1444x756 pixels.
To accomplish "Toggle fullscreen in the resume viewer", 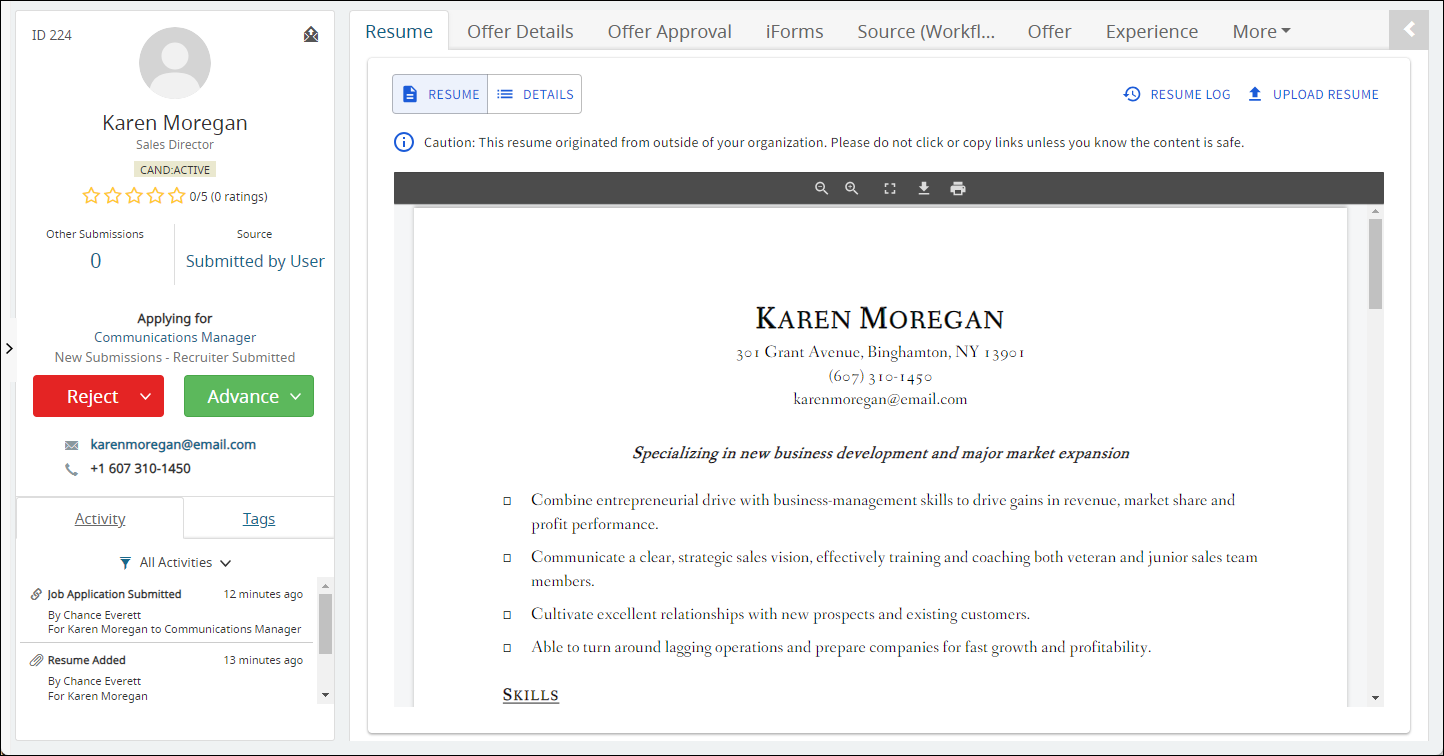I will (890, 188).
